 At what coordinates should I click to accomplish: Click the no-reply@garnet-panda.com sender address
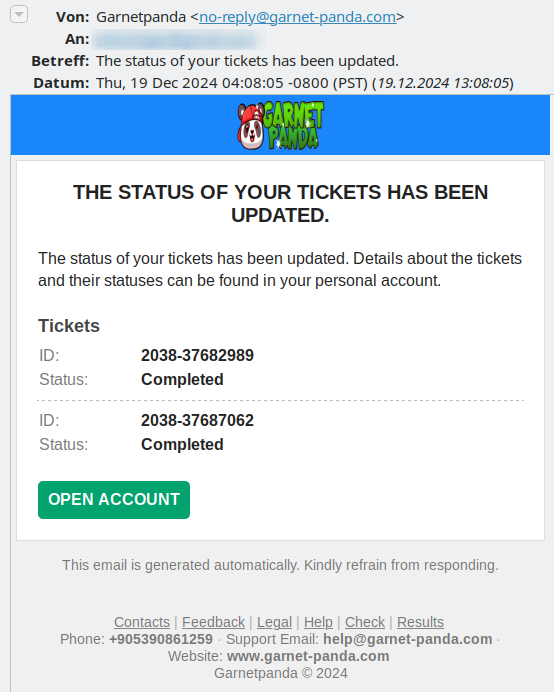tap(297, 17)
